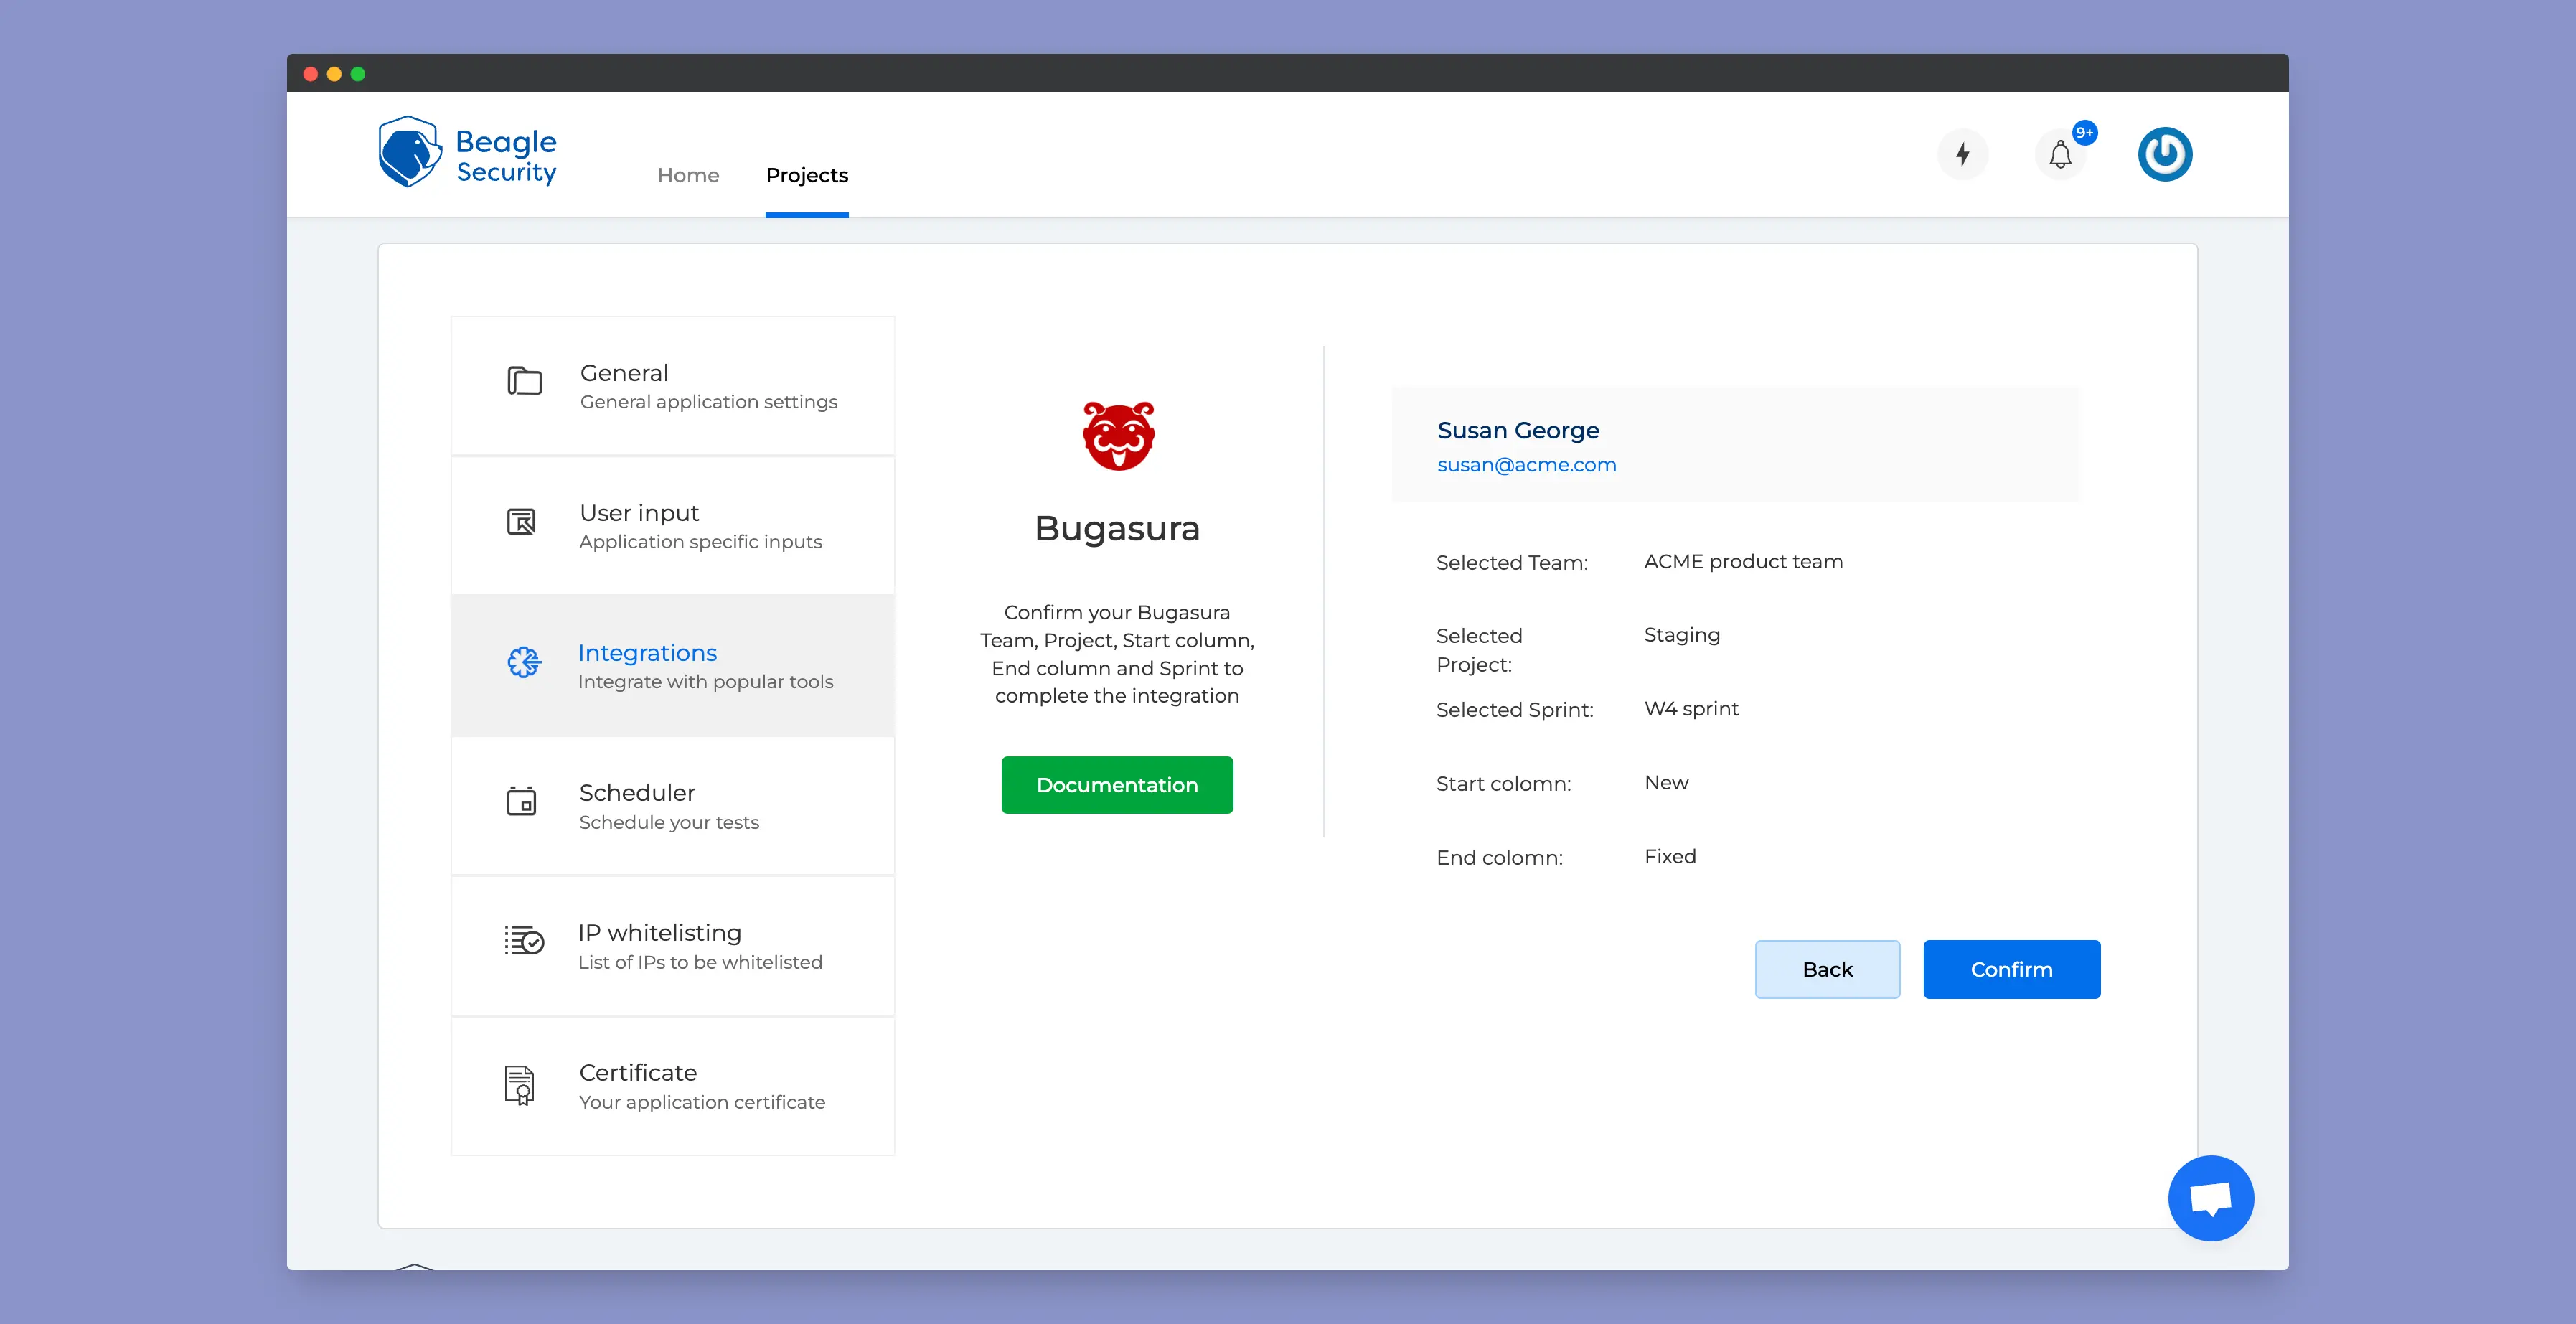Viewport: 2576px width, 1324px height.
Task: Click the susan@acme.com email link
Action: point(1526,465)
